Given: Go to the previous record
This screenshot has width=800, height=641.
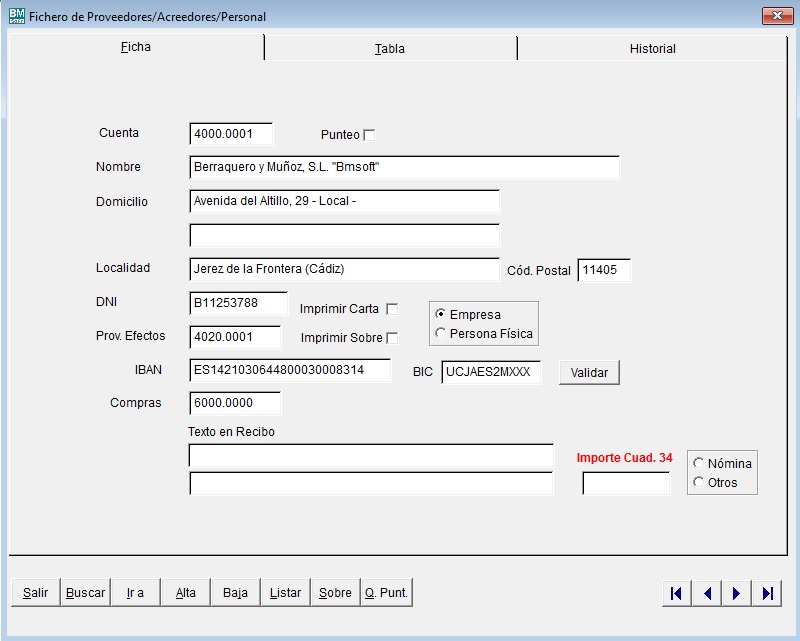Looking at the screenshot, I should click(707, 593).
